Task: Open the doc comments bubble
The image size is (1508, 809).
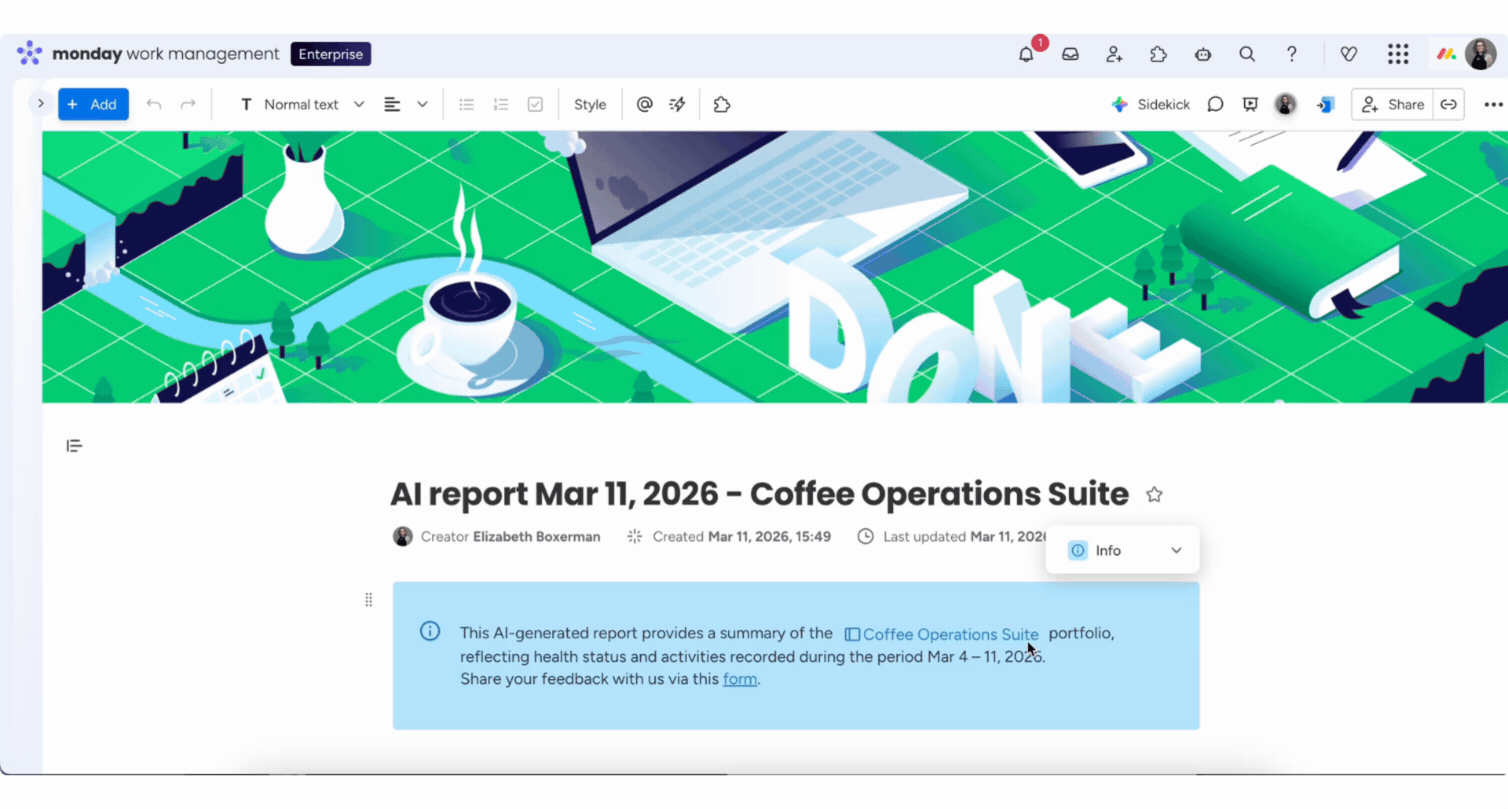Action: click(1215, 104)
